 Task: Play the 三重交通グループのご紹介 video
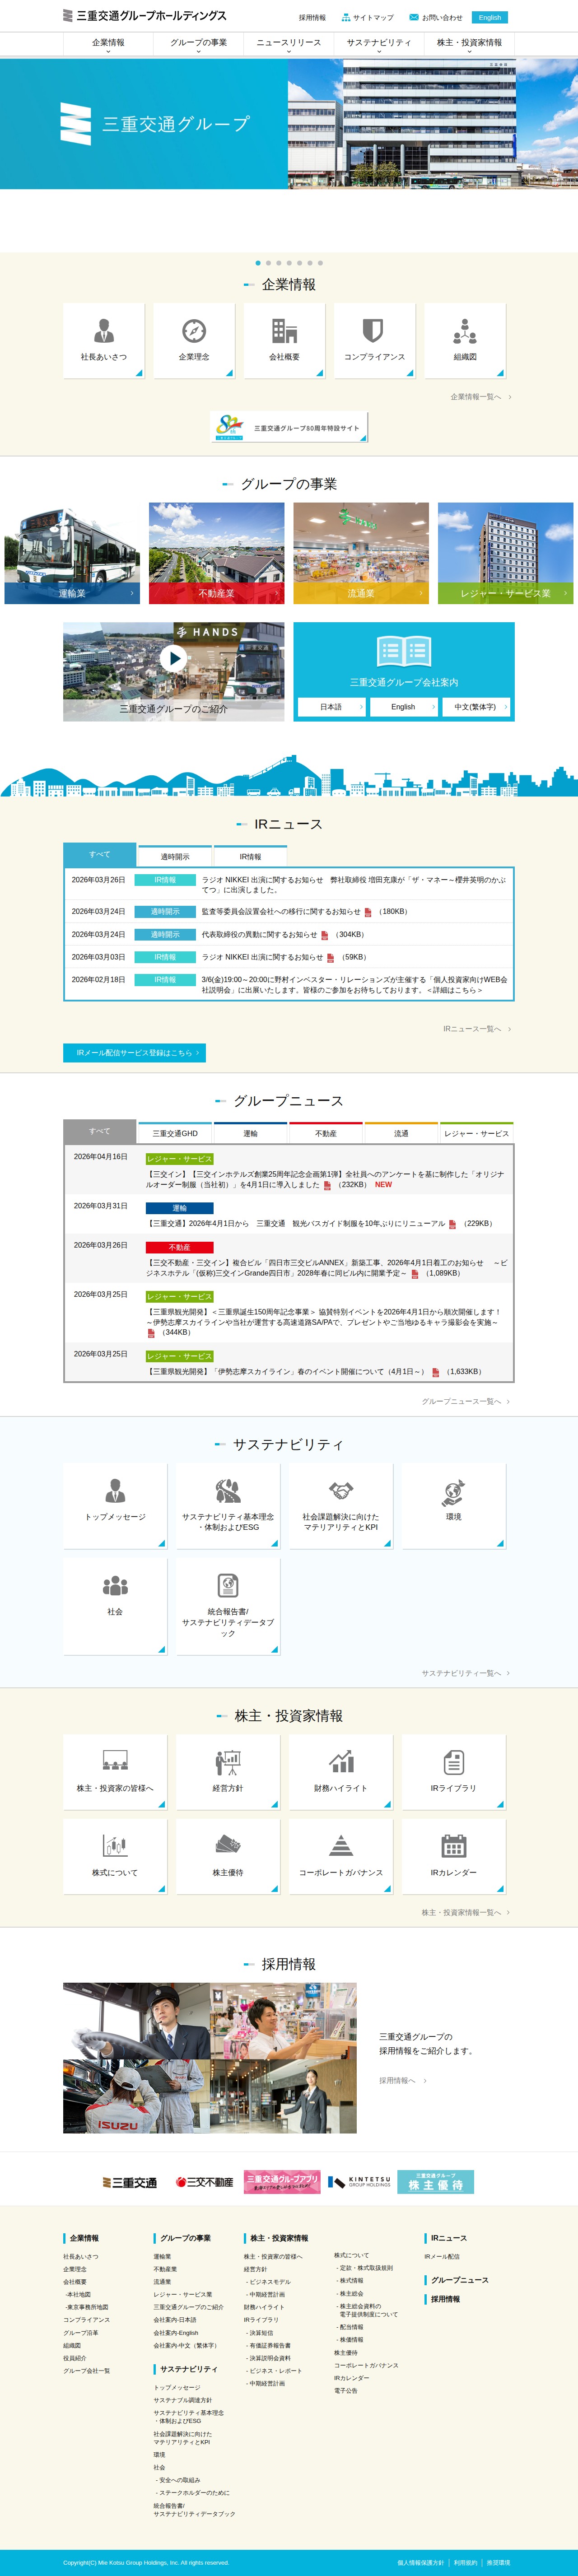coord(174,658)
